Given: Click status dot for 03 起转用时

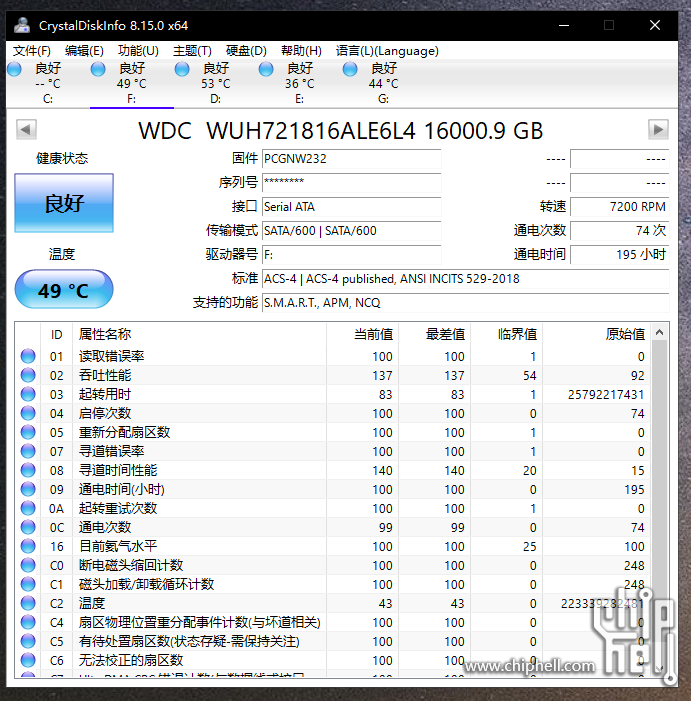Looking at the screenshot, I should (x=28, y=394).
